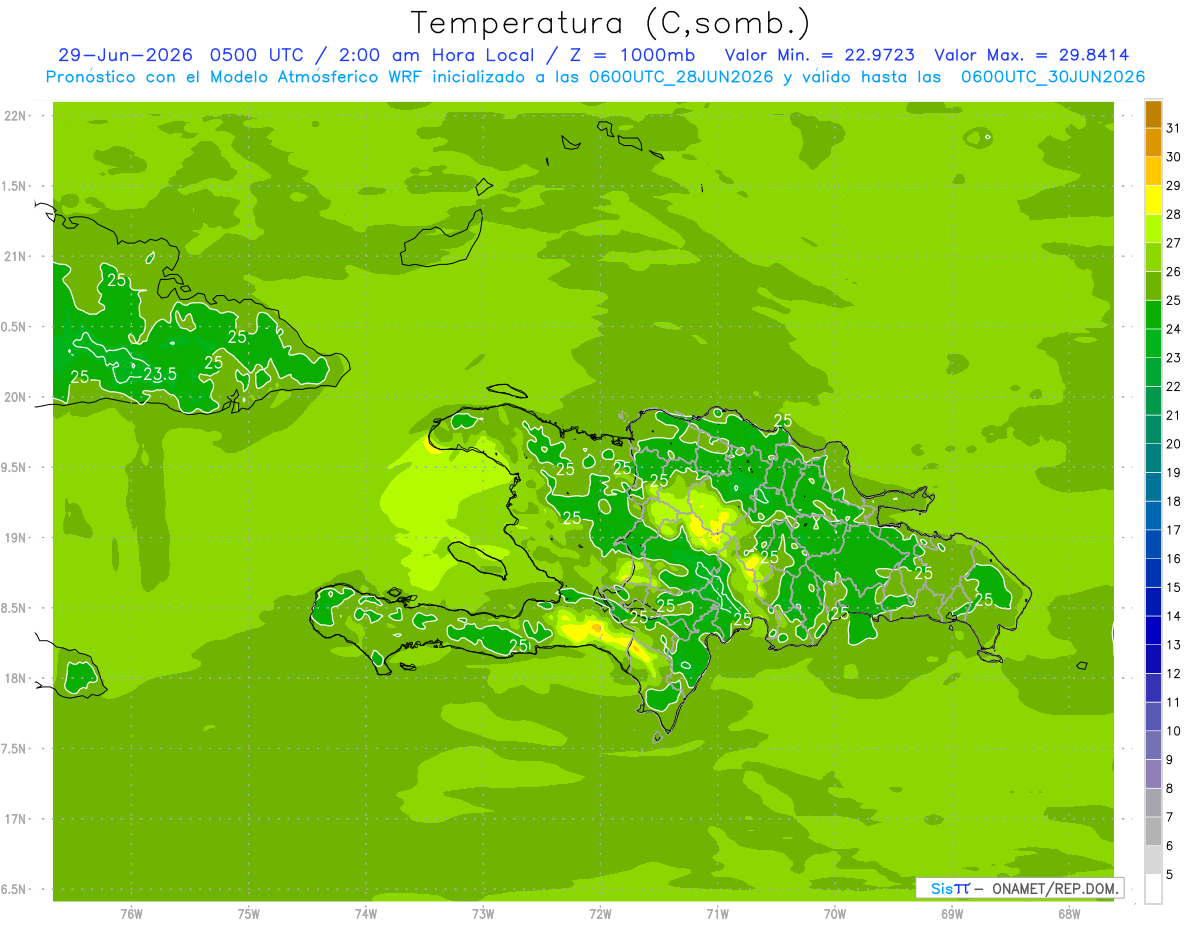The height and width of the screenshot is (927, 1200).
Task: Click the orange swatch above scale label 31
Action: click(1153, 114)
